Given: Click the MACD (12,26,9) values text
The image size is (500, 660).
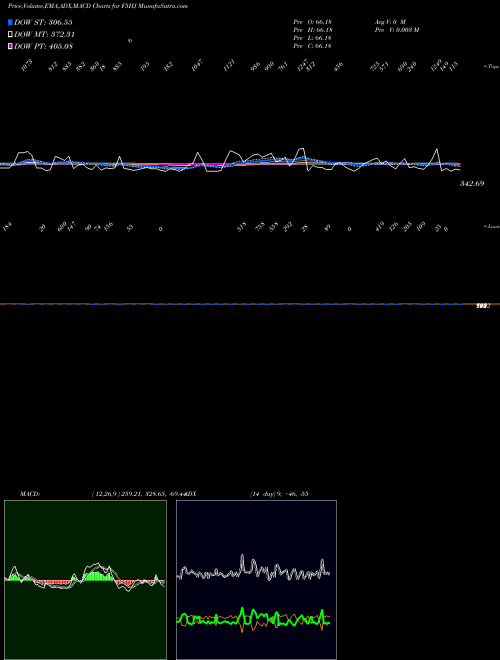Looking at the screenshot, I should (x=139, y=494).
